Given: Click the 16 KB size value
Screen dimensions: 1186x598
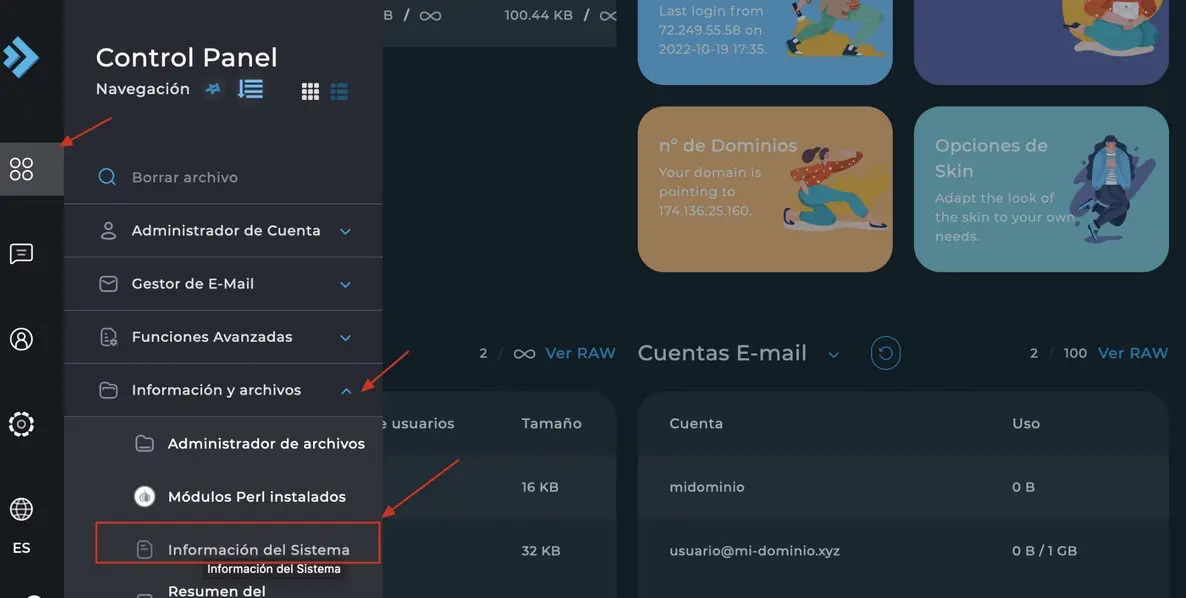Looking at the screenshot, I should 539,487.
